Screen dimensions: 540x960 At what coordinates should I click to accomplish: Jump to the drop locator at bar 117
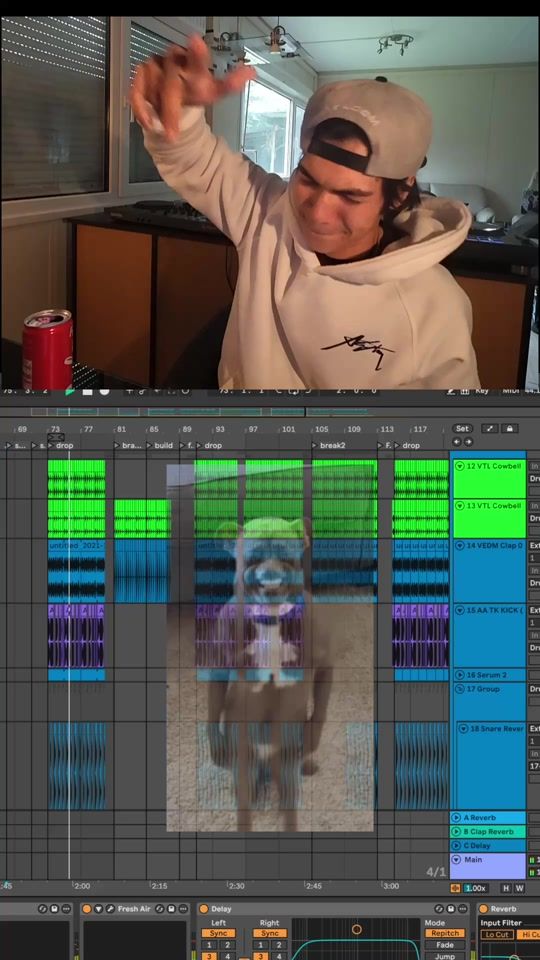pyautogui.click(x=407, y=446)
